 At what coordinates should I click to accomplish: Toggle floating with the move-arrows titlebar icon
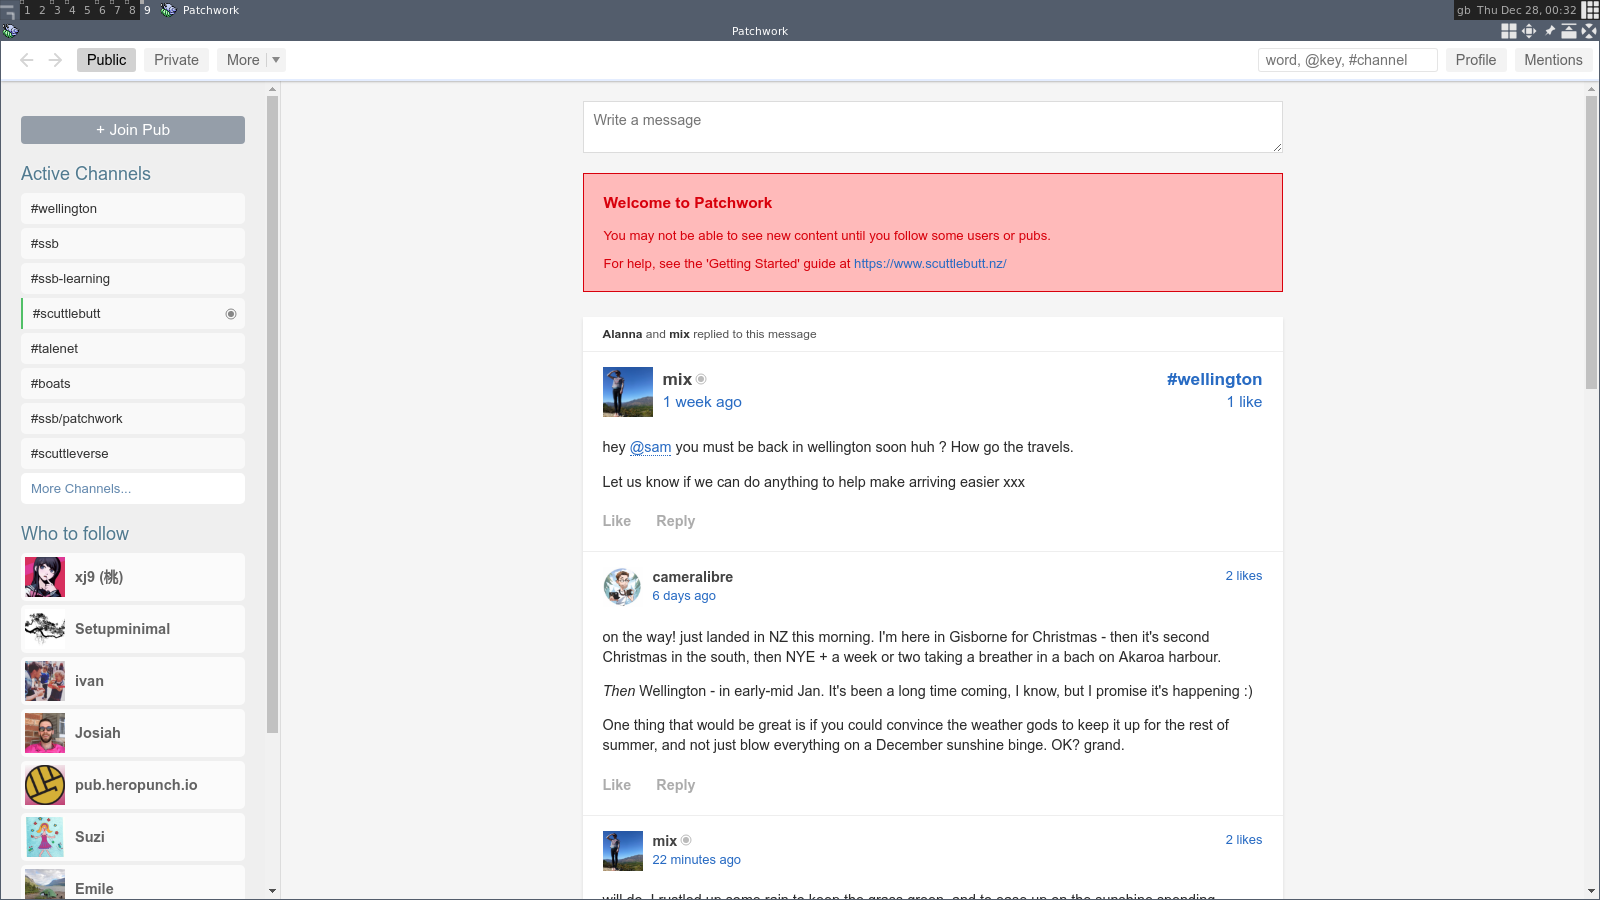[1529, 31]
